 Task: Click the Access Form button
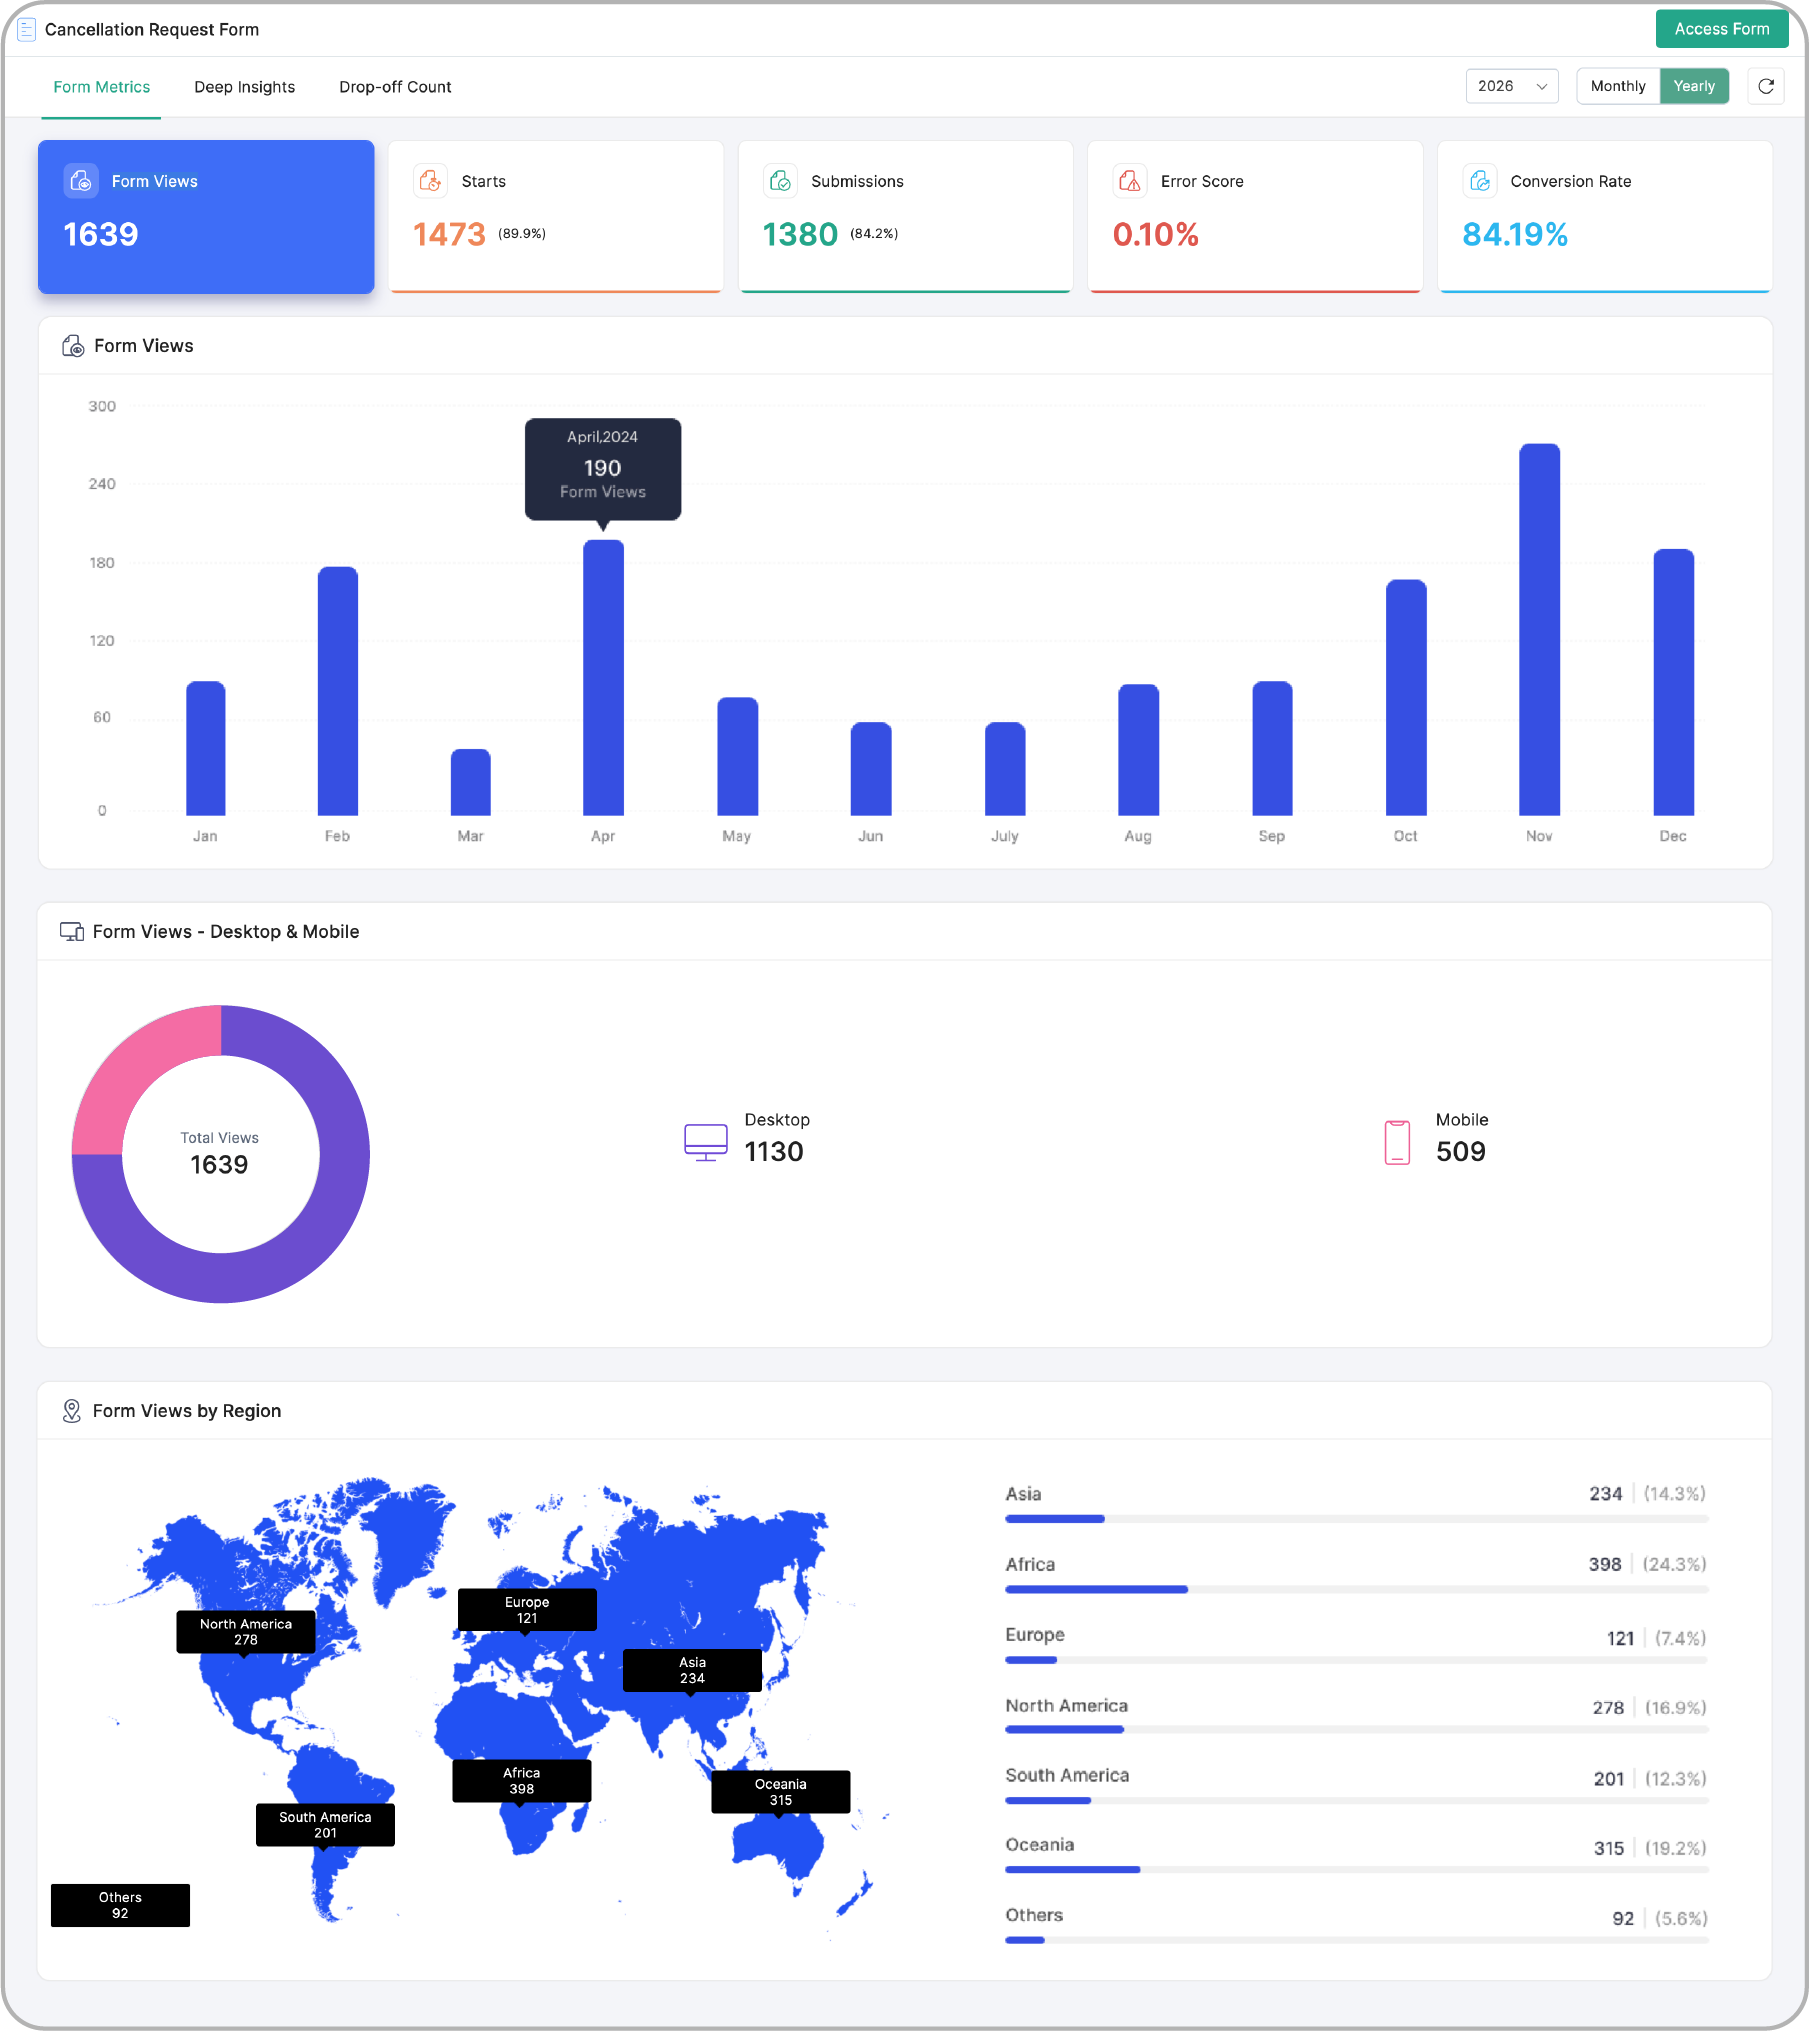point(1721,29)
